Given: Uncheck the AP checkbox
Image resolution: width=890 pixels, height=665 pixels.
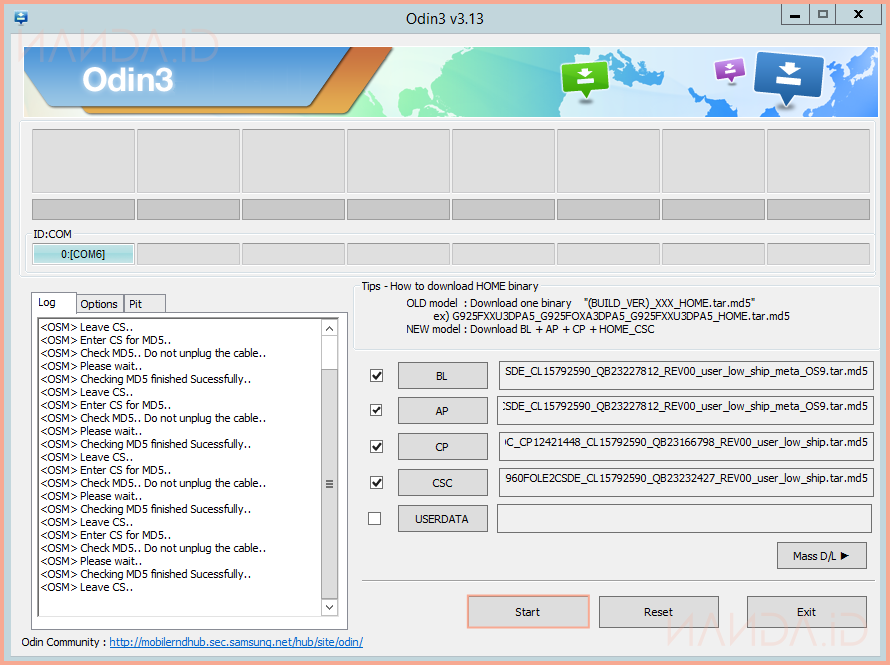Looking at the screenshot, I should 377,411.
